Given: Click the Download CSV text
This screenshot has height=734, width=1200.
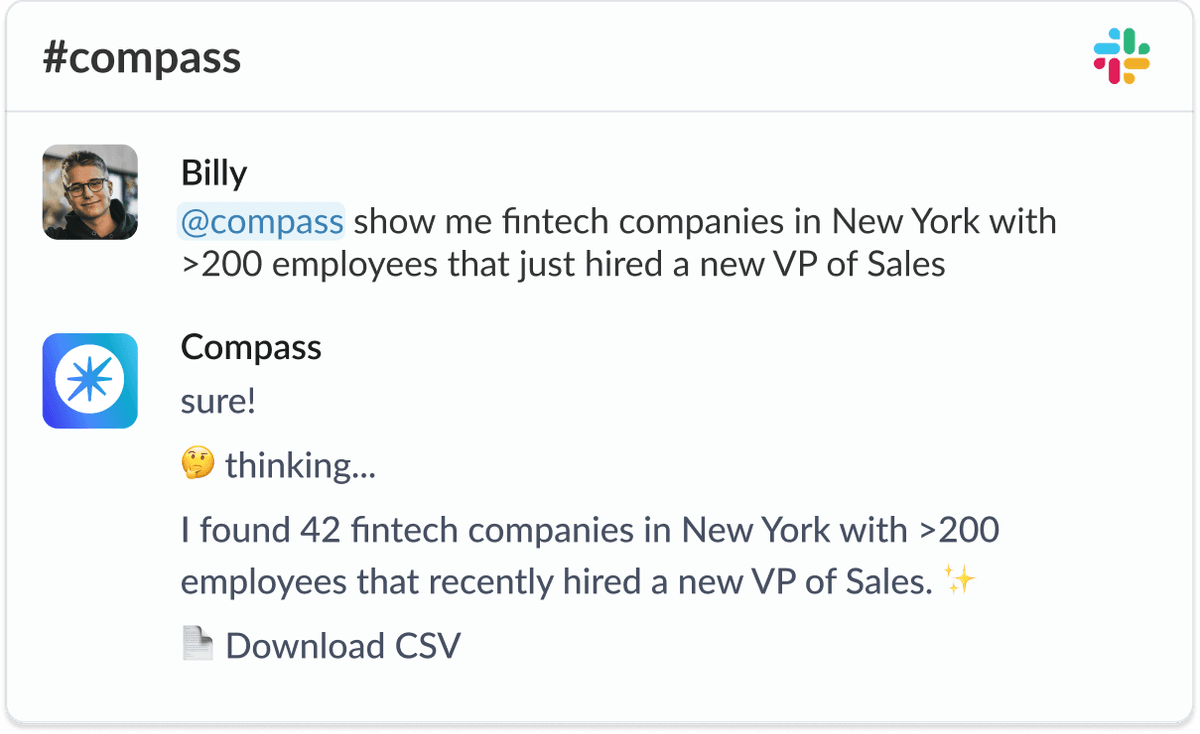Looking at the screenshot, I should pos(342,645).
